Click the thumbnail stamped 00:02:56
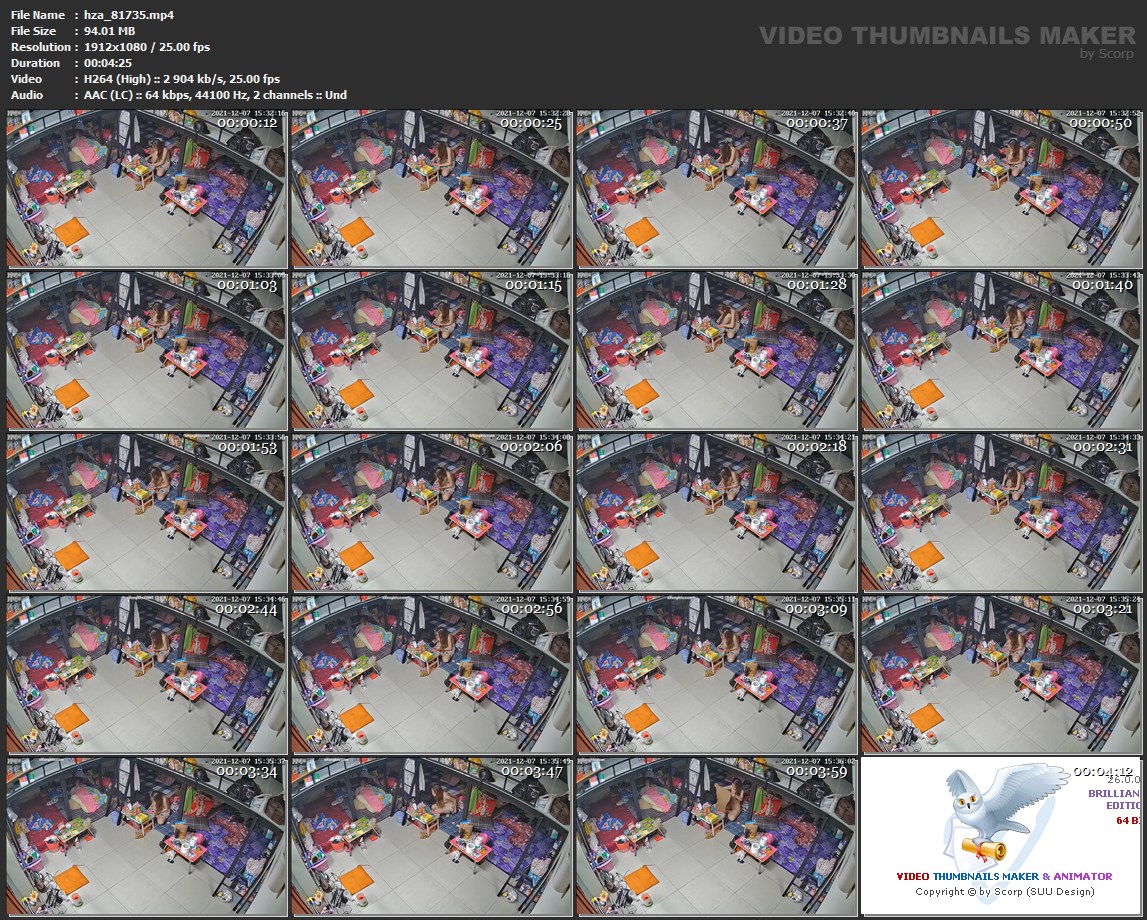The width and height of the screenshot is (1147, 920). (x=431, y=674)
